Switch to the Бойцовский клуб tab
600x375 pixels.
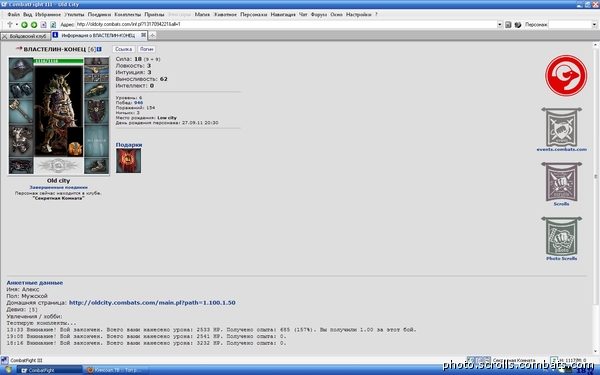click(25, 36)
